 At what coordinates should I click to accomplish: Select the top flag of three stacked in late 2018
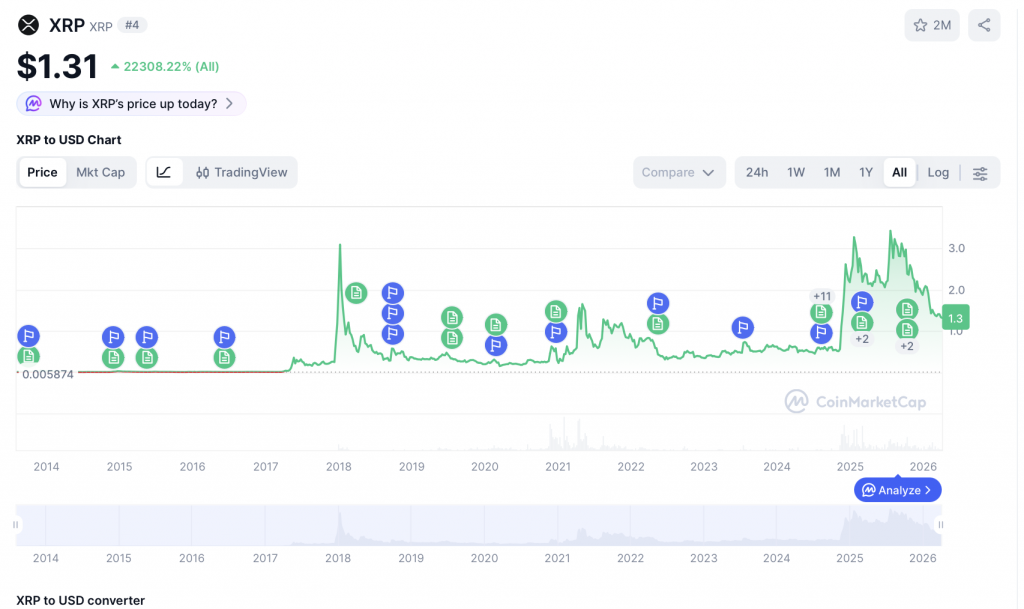(392, 292)
